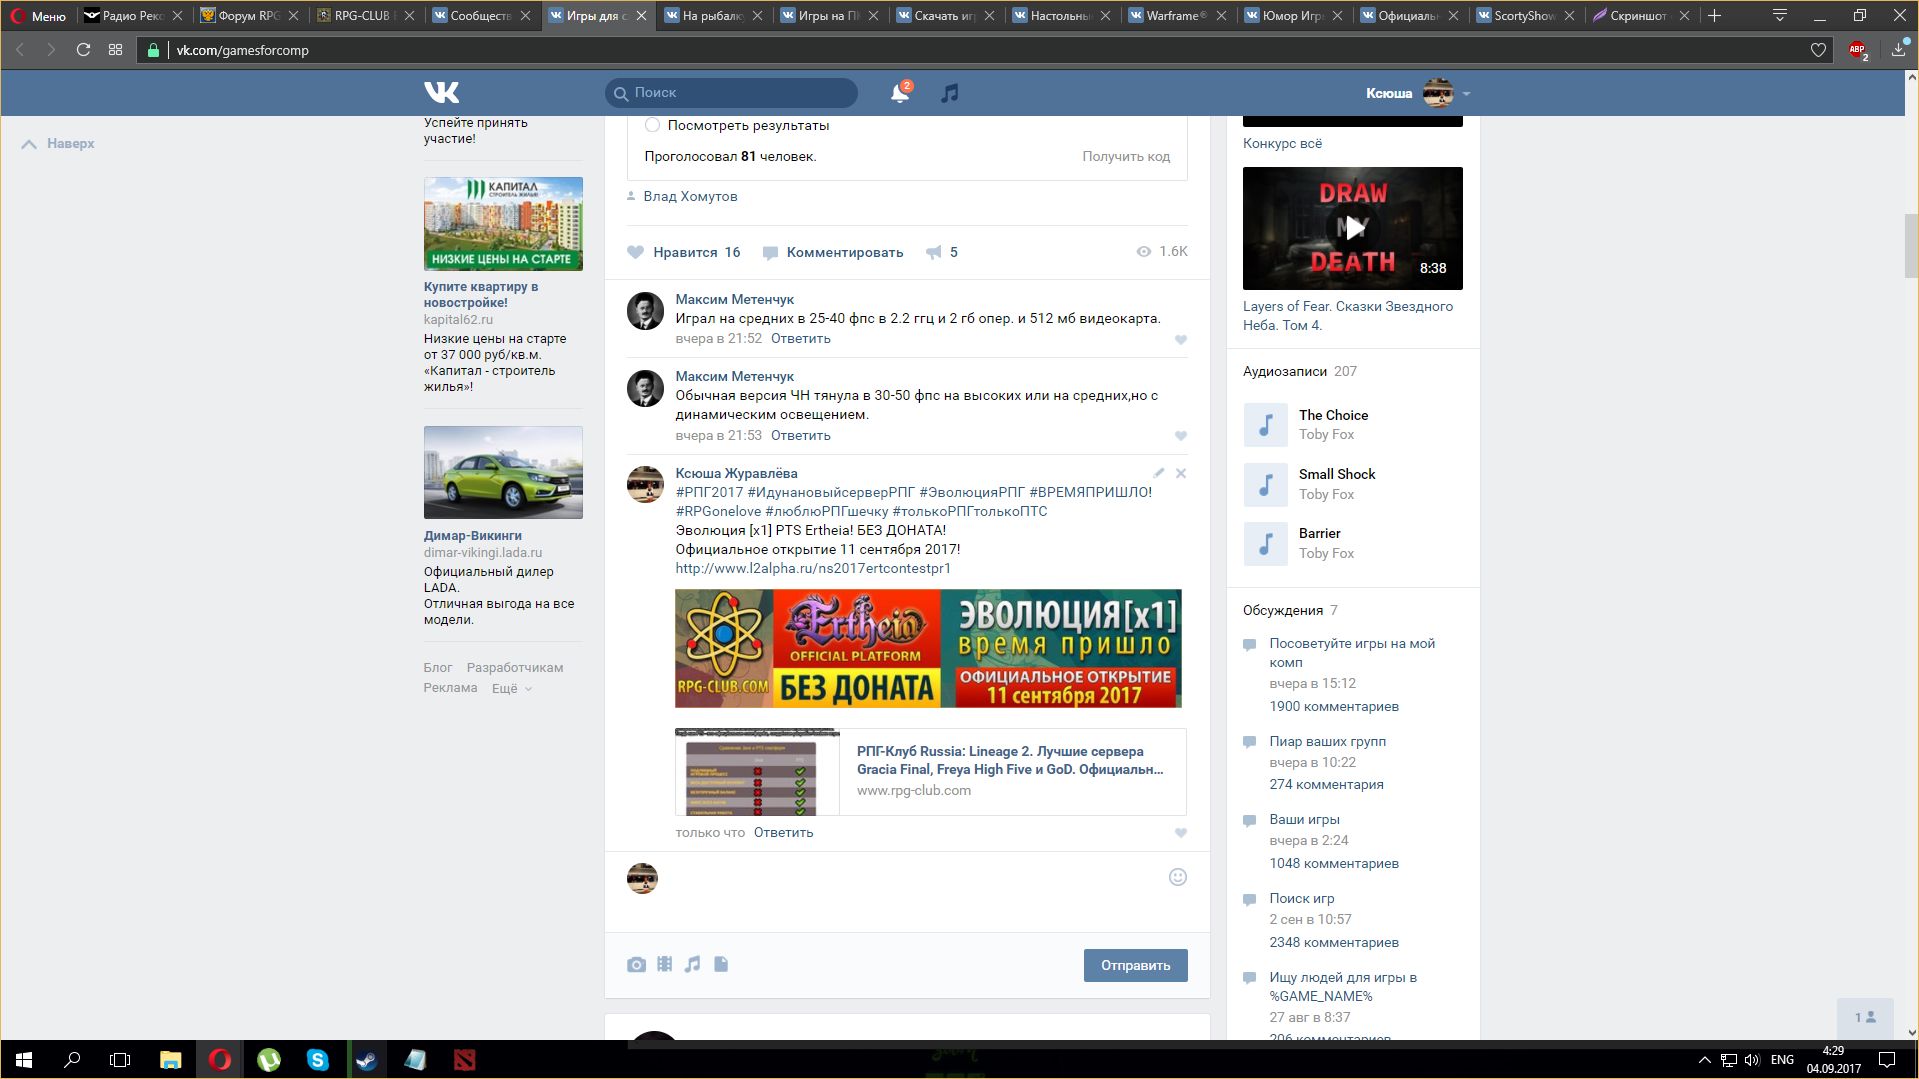
Task: Like Максим's 21:52 comment with the heart
Action: click(1181, 340)
